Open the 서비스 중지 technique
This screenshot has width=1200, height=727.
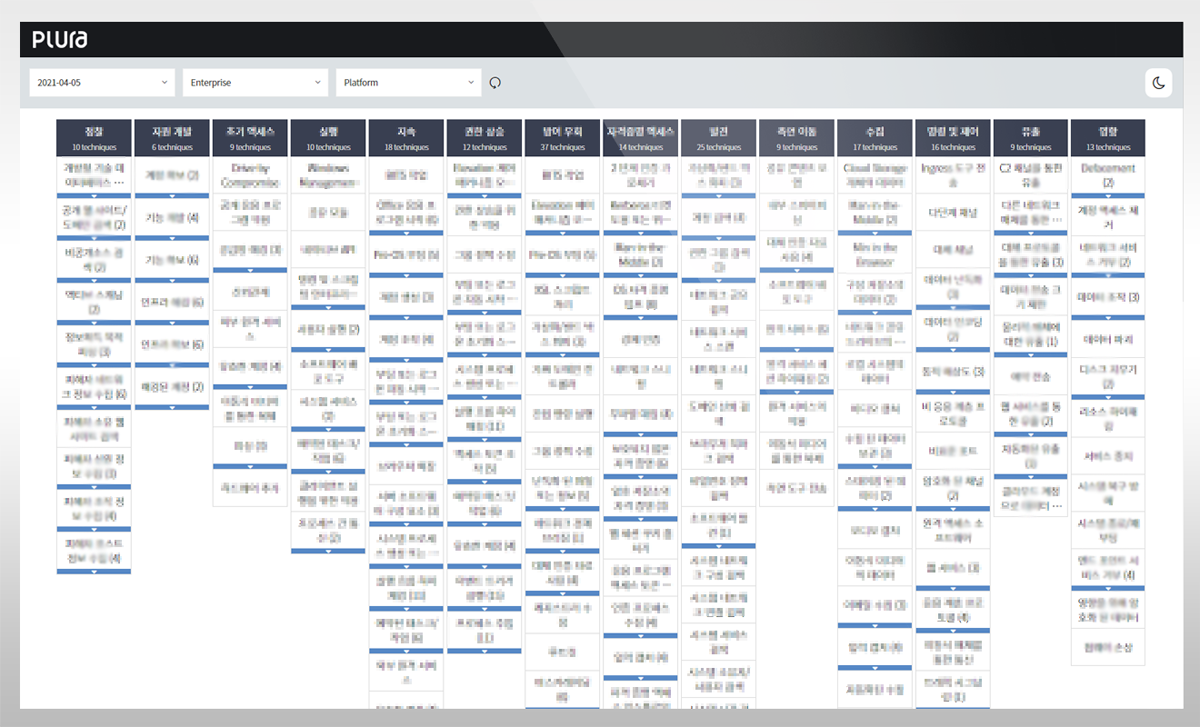click(x=1108, y=456)
